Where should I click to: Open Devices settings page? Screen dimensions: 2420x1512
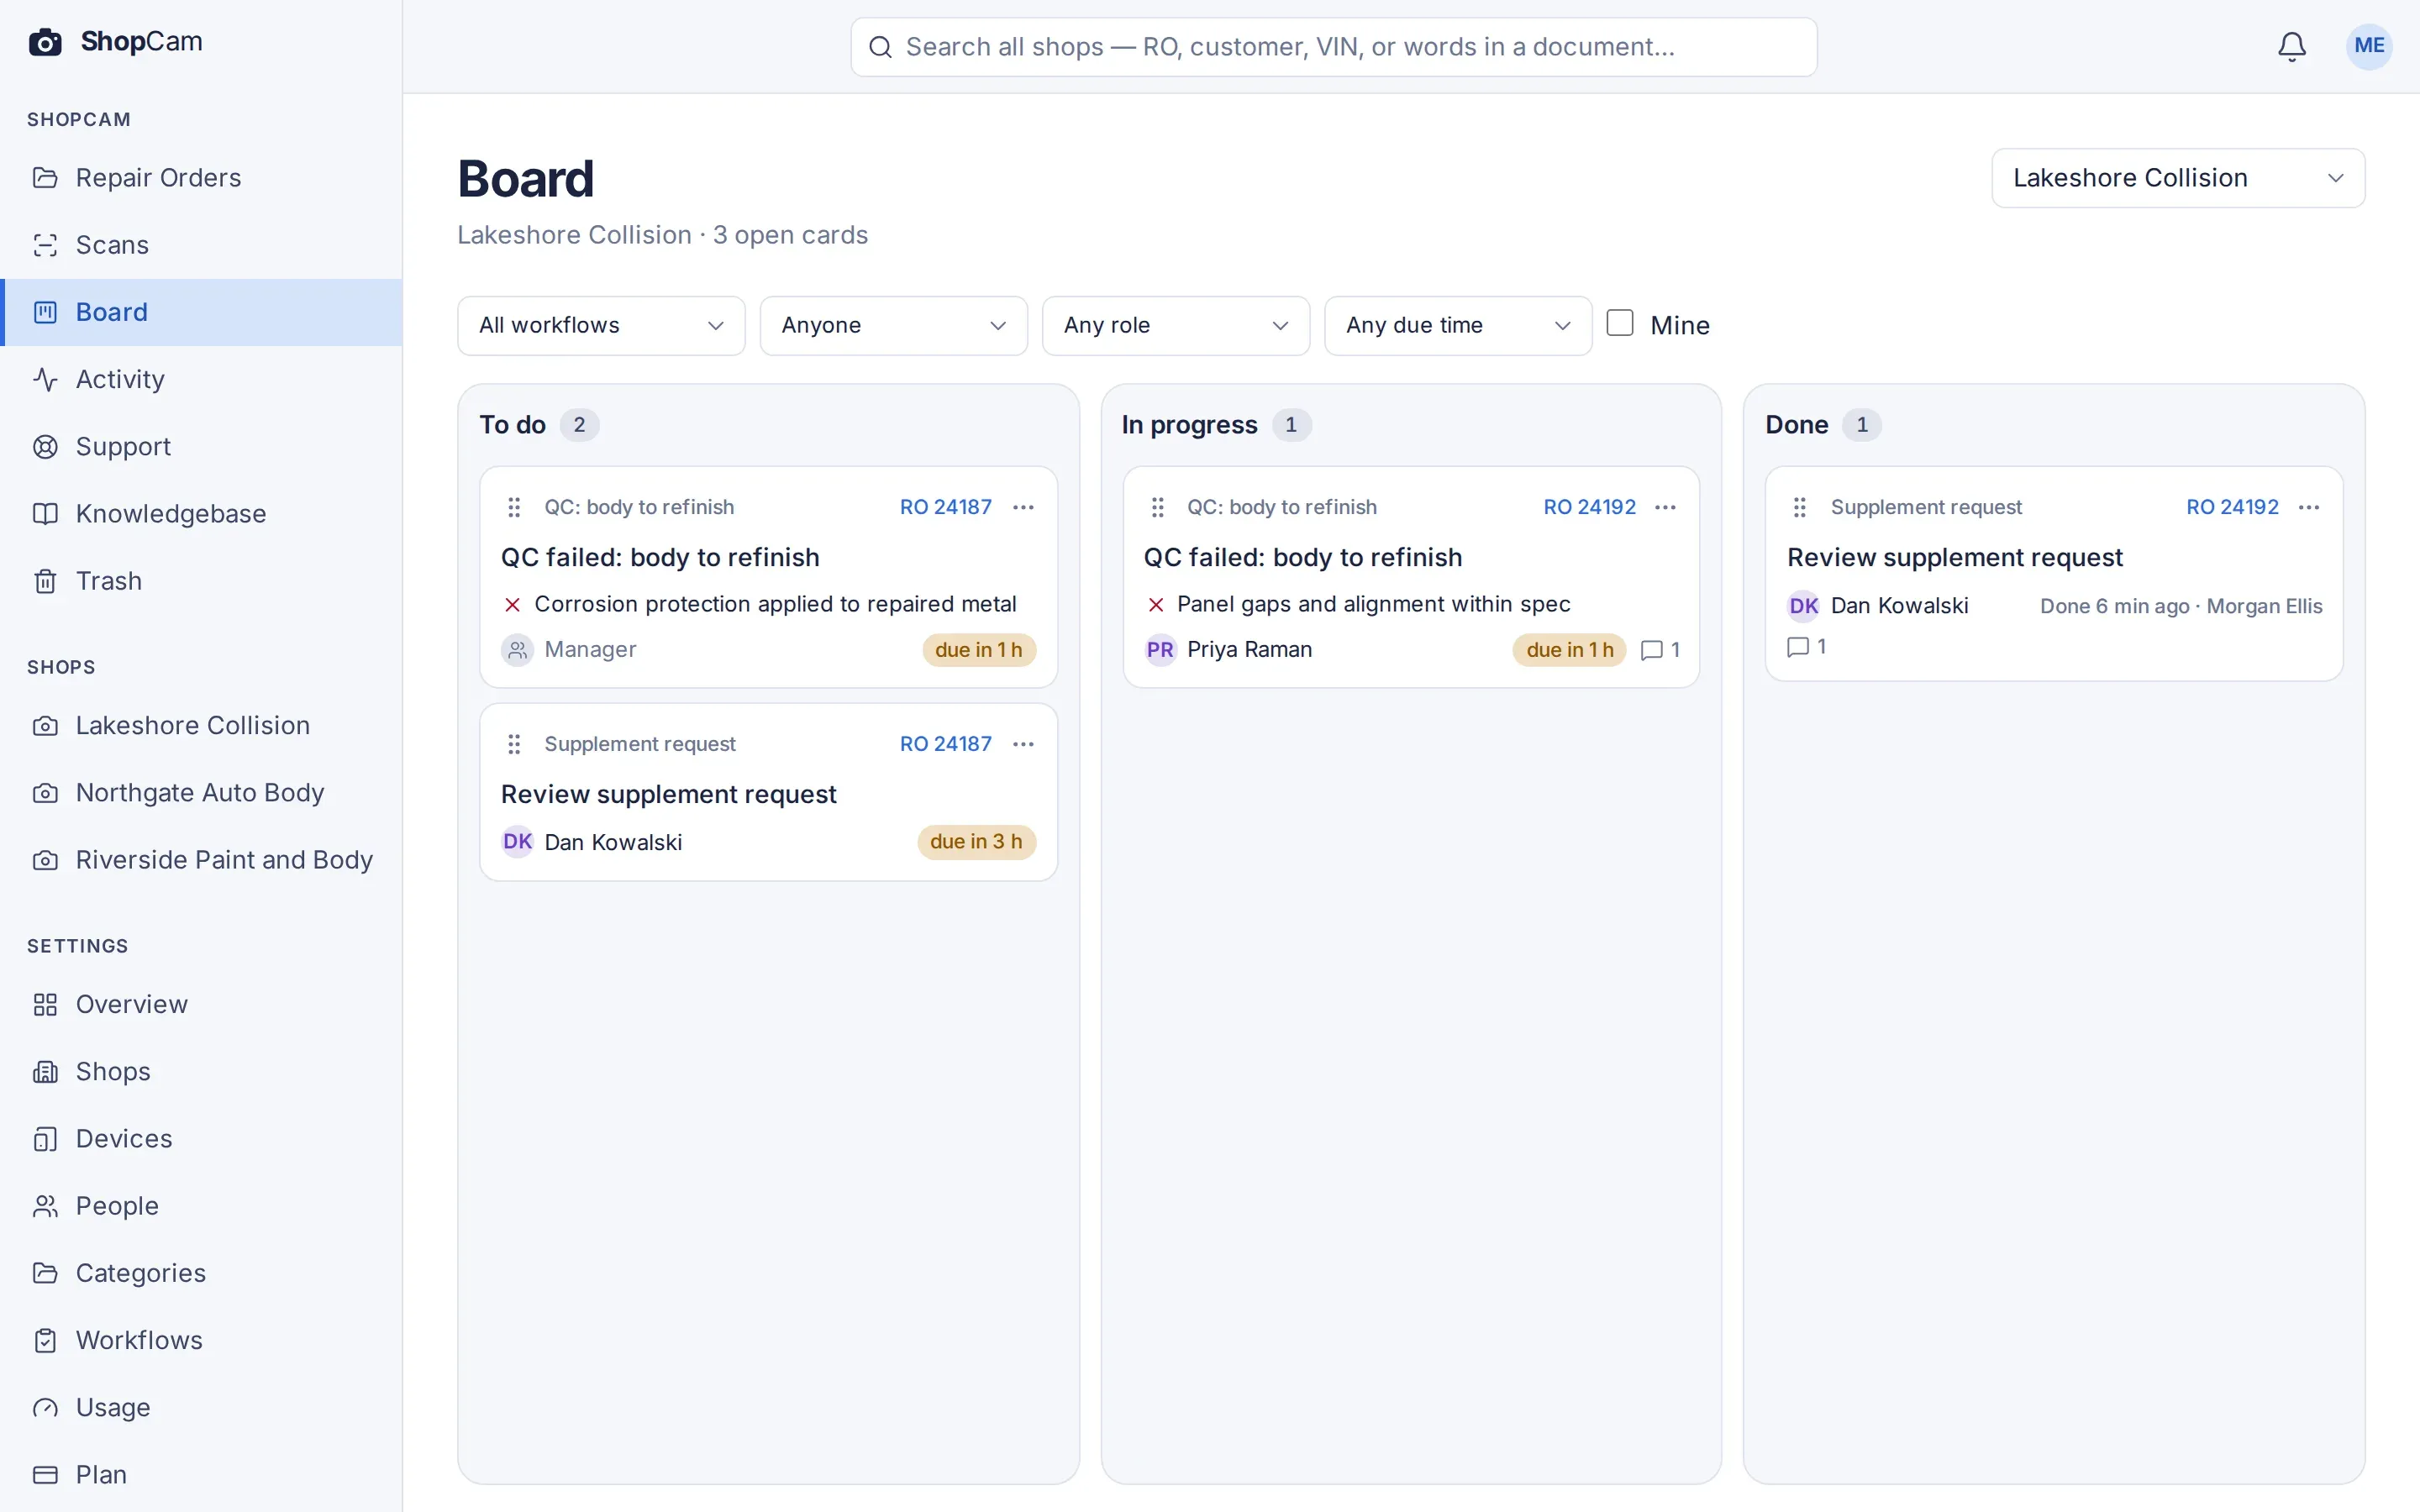(201, 1139)
